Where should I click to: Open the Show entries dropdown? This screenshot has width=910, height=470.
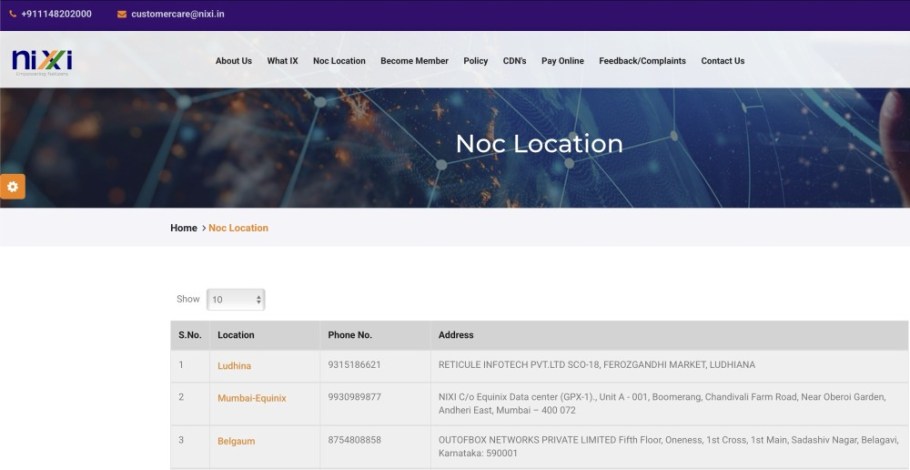pos(236,299)
